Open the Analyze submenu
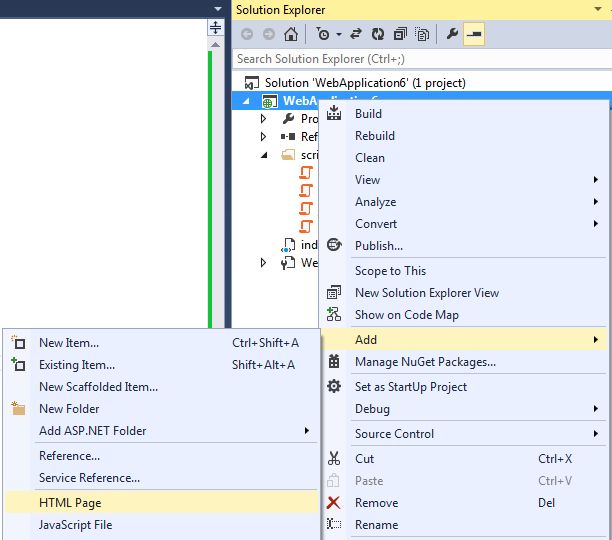 tap(464, 202)
